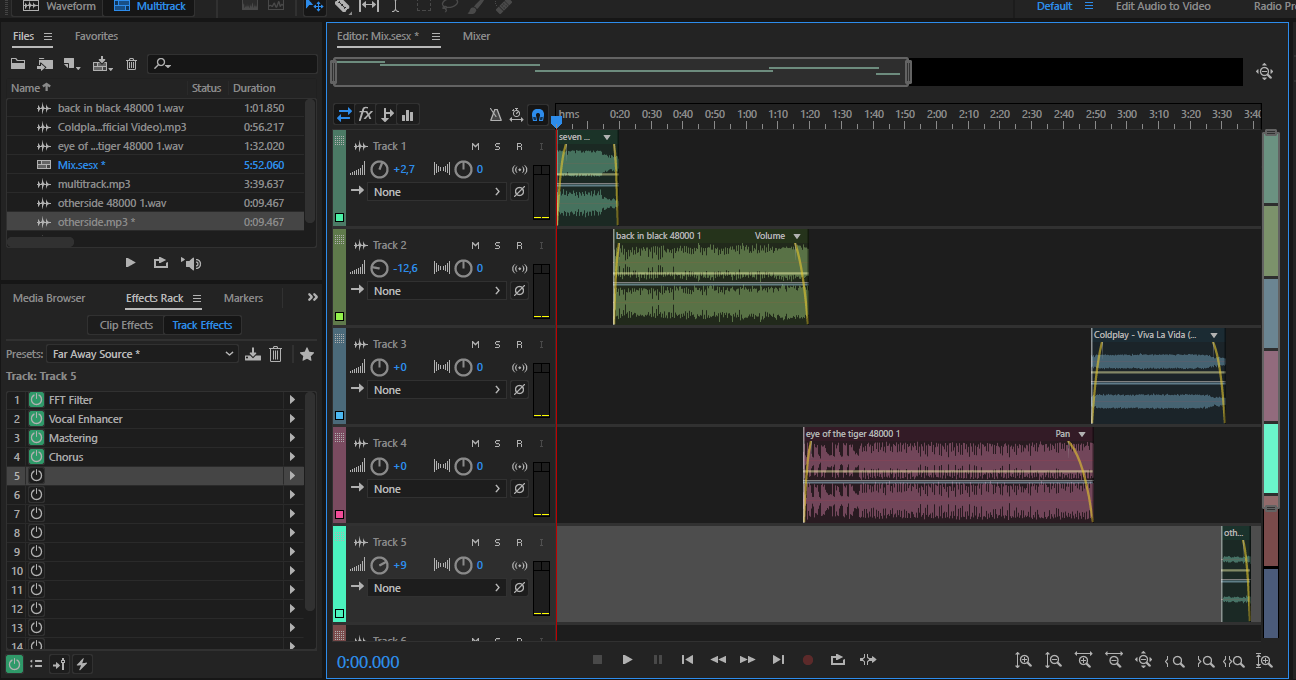Image resolution: width=1296 pixels, height=680 pixels.
Task: Click Zoom In Time icon
Action: 1083,660
